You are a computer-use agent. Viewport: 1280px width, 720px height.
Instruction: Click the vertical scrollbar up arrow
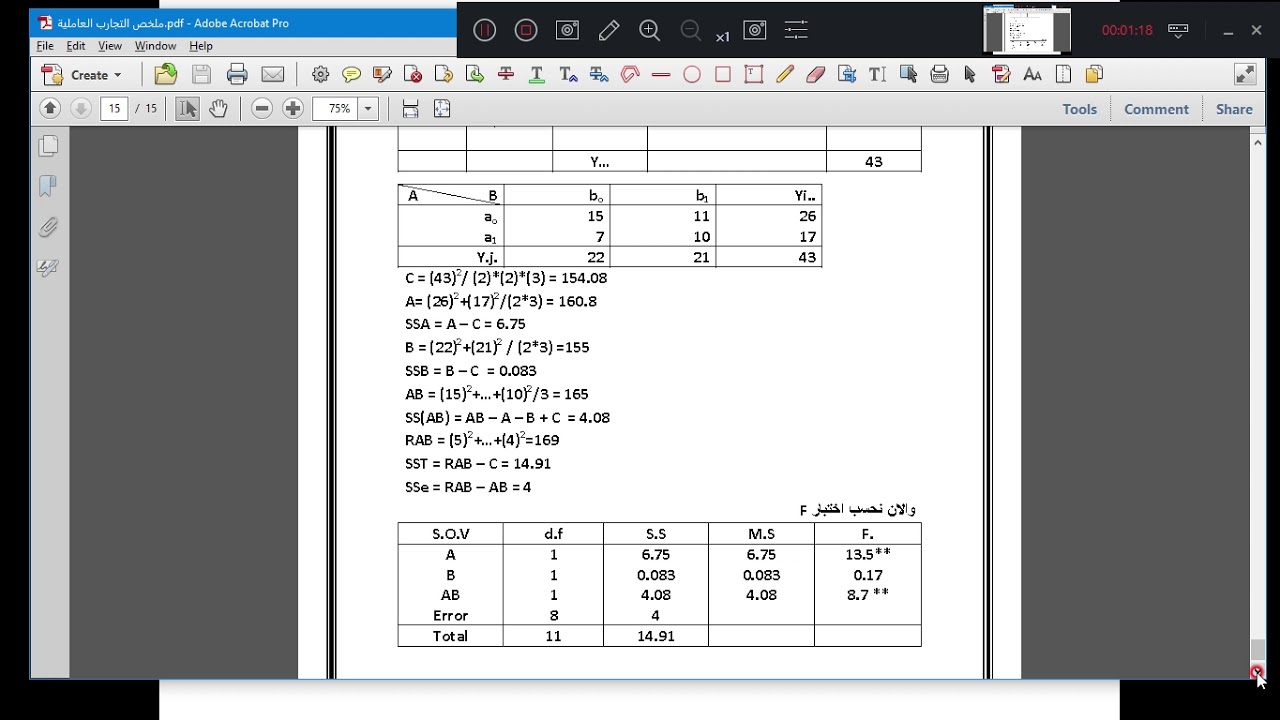pyautogui.click(x=1258, y=143)
